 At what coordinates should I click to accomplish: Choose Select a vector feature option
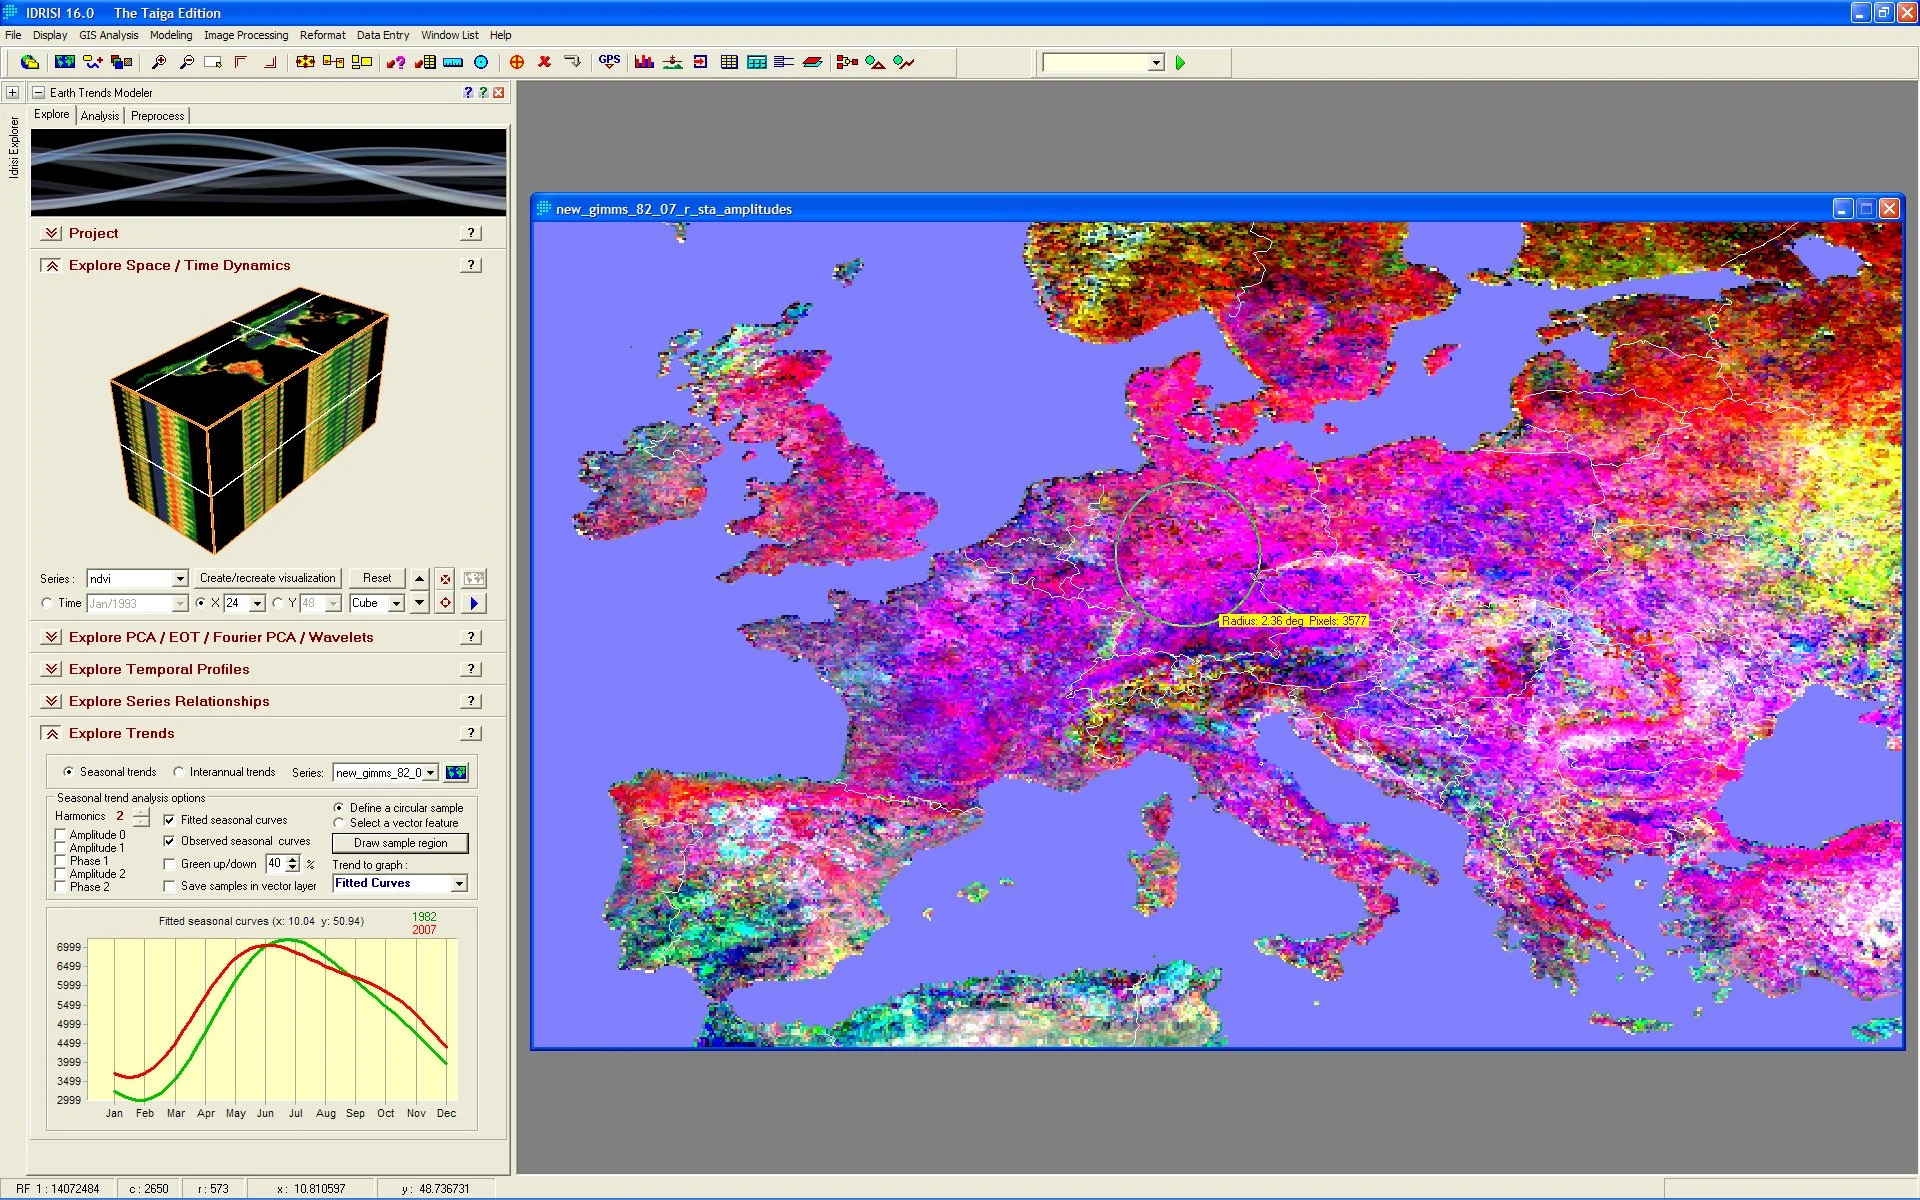tap(339, 823)
